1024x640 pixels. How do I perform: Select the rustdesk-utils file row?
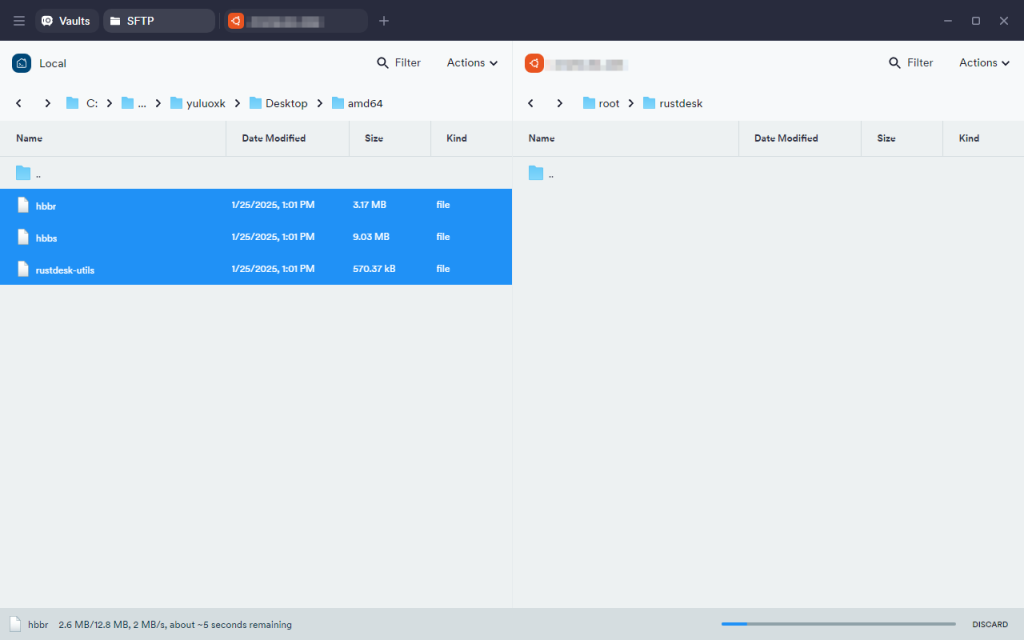256,269
